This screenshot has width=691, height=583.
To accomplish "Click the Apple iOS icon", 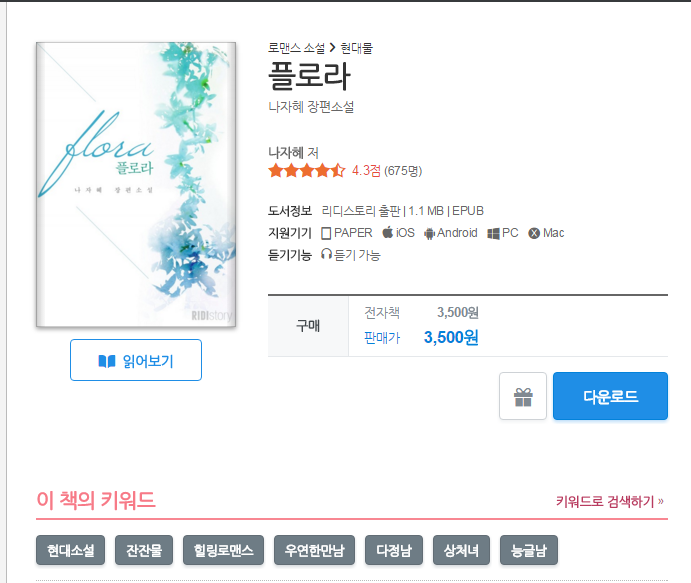I will coord(387,232).
